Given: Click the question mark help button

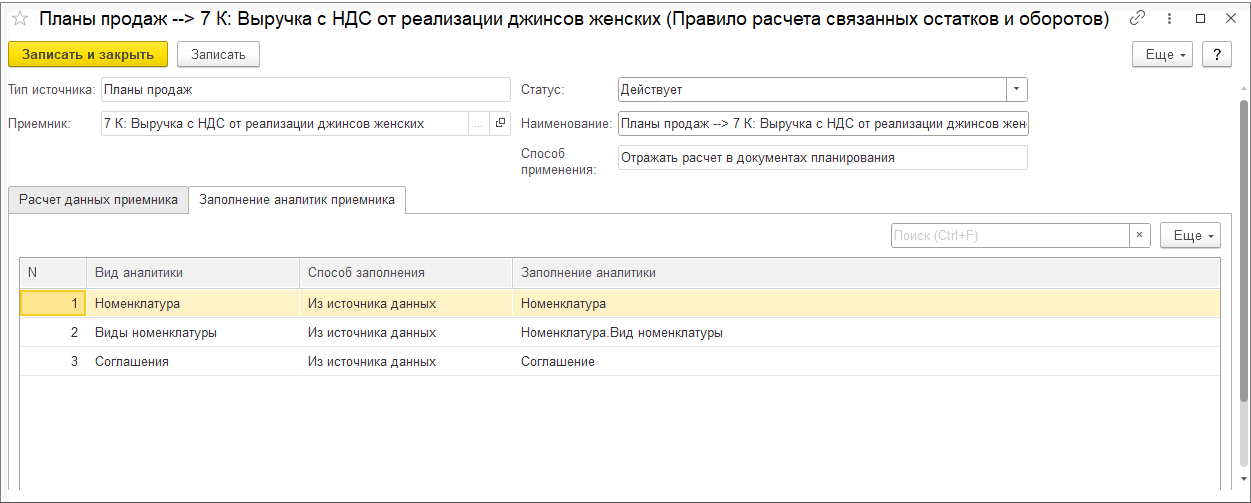Looking at the screenshot, I should pyautogui.click(x=1217, y=55).
